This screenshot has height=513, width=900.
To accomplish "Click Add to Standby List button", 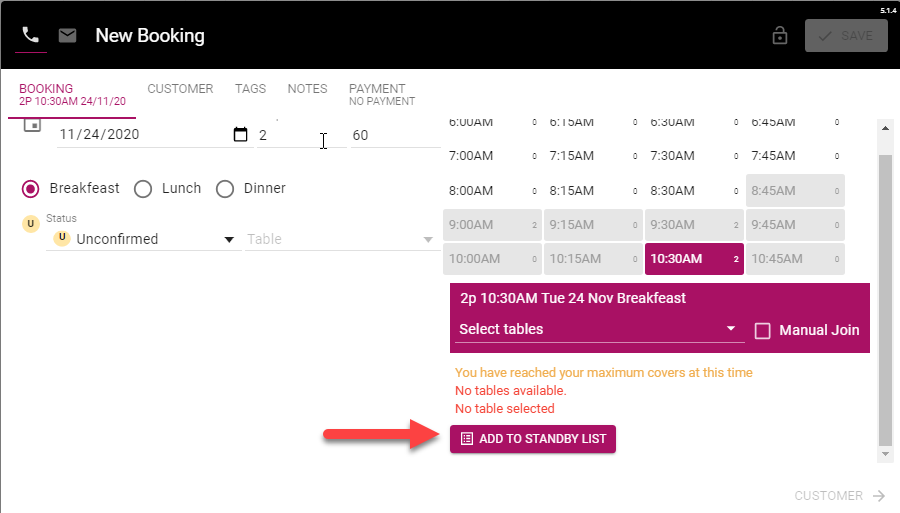I will pos(533,439).
